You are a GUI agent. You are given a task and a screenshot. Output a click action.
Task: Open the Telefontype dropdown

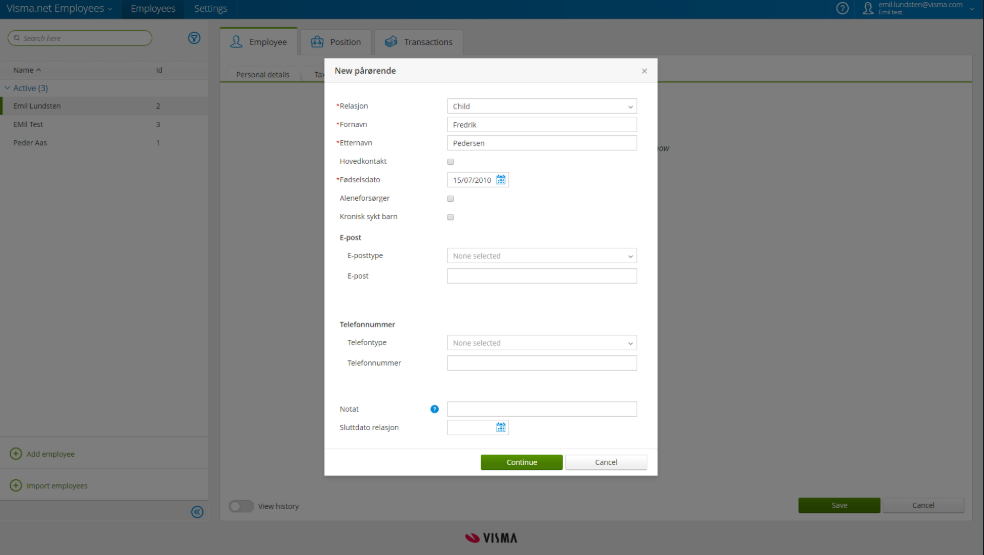pos(542,343)
